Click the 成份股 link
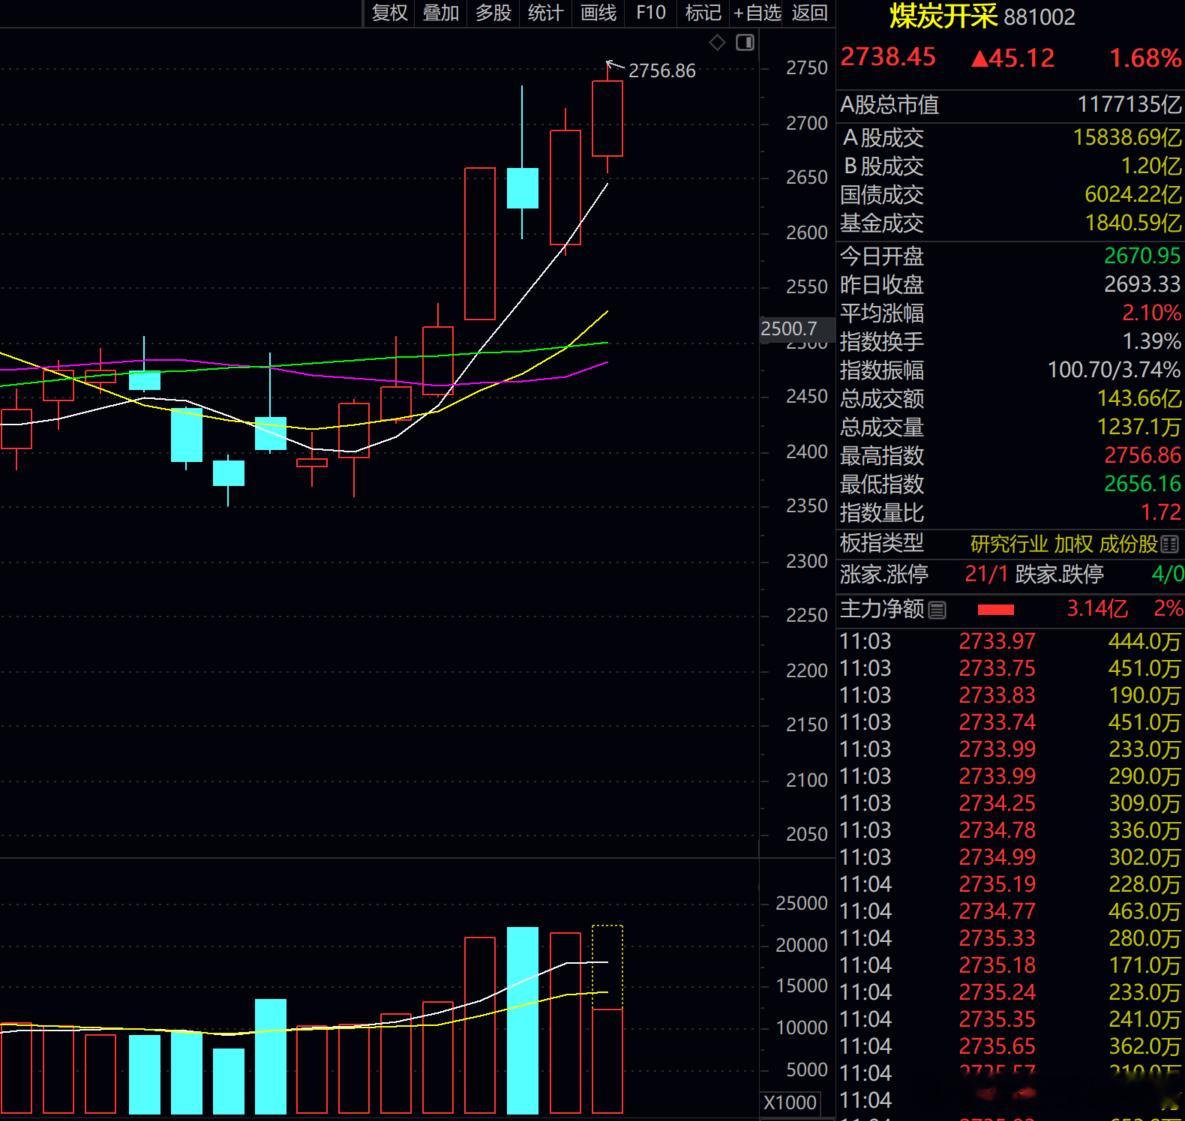This screenshot has width=1185, height=1121. click(x=1128, y=544)
